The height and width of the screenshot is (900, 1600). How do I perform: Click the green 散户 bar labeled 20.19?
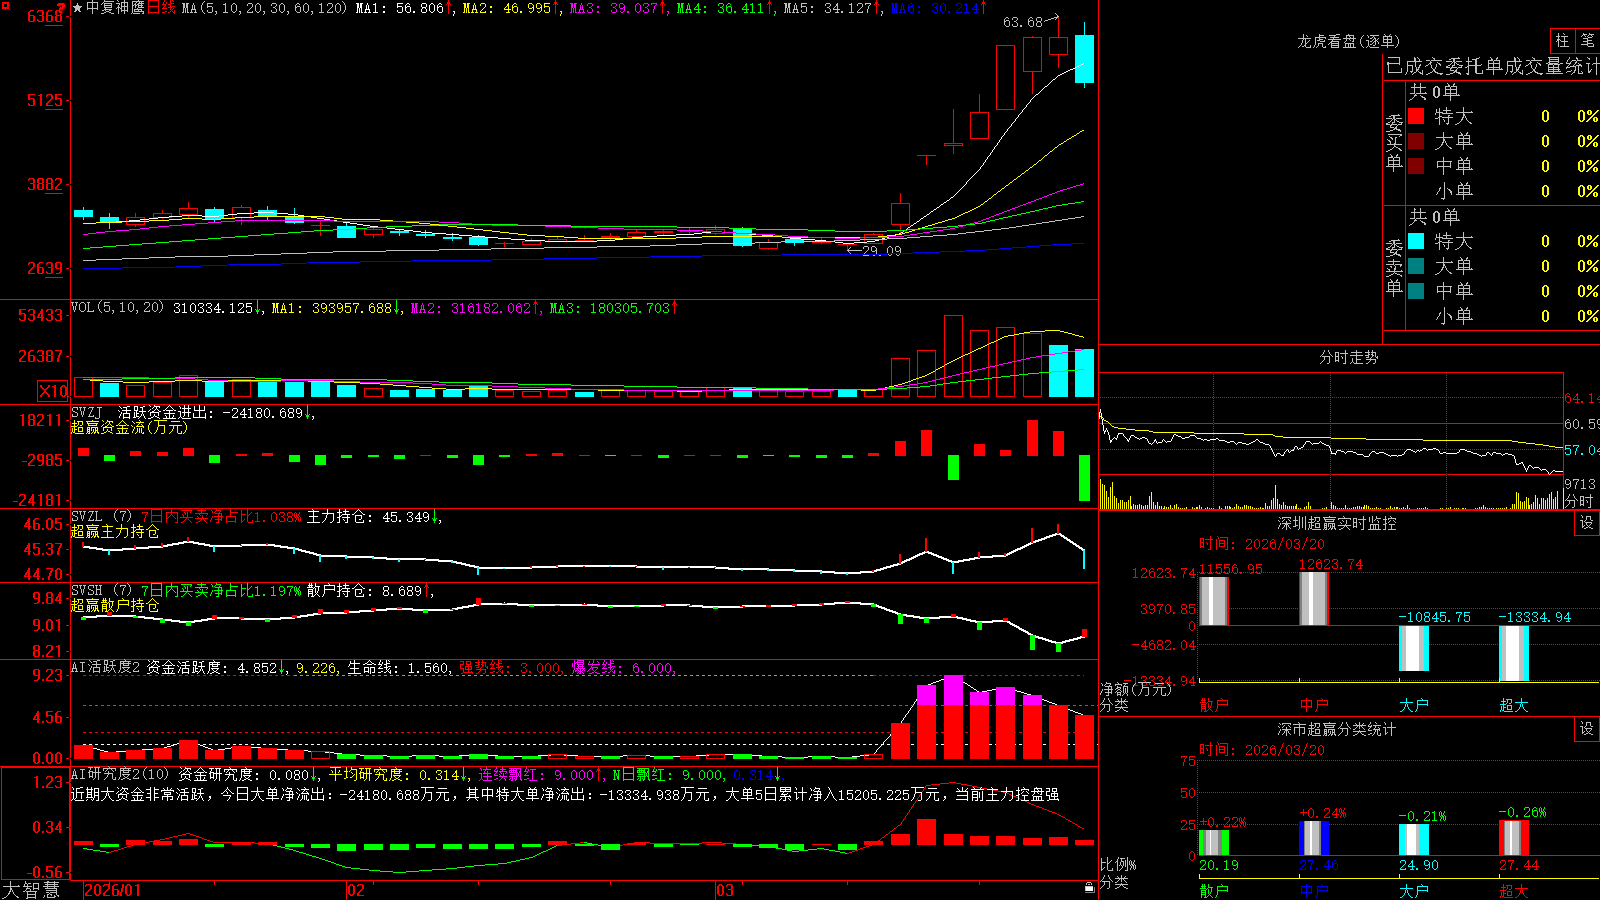[x=1214, y=842]
